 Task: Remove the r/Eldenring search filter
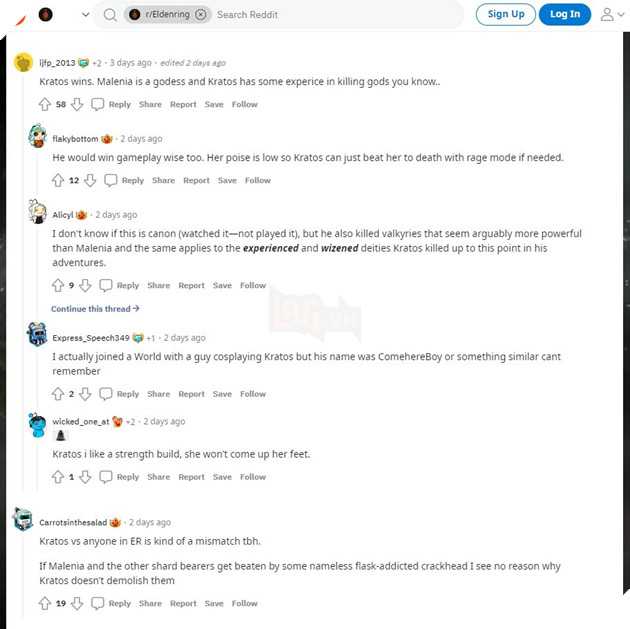point(200,15)
